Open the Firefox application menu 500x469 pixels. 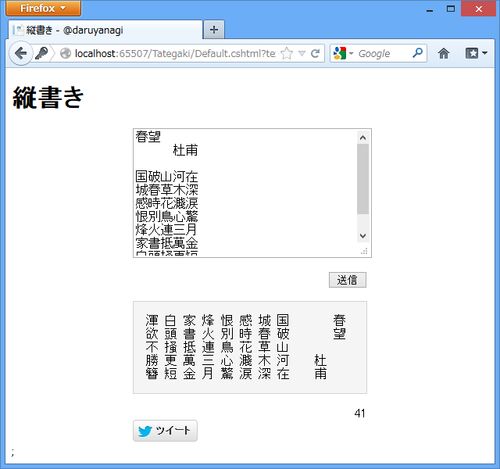43,8
